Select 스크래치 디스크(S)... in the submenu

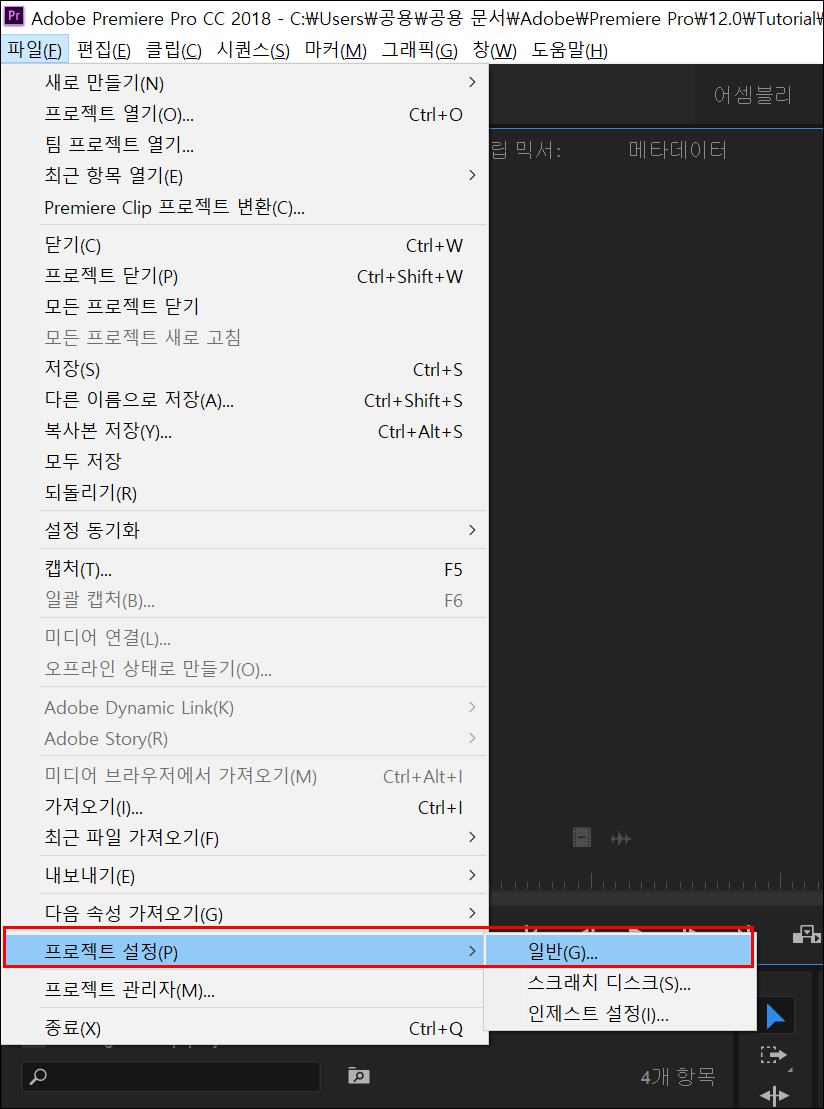tap(619, 983)
